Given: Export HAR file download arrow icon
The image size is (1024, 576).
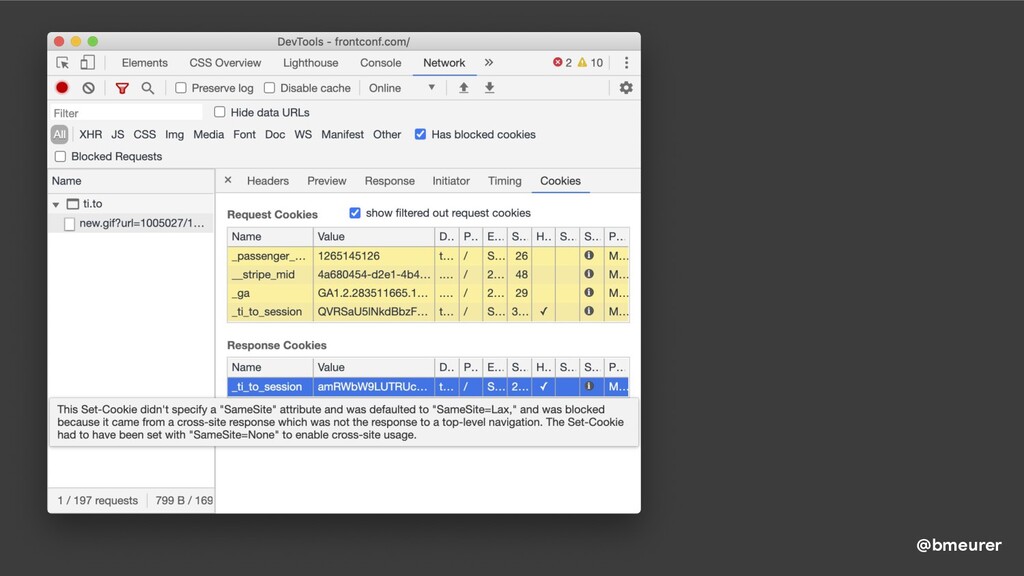Looking at the screenshot, I should [x=489, y=88].
